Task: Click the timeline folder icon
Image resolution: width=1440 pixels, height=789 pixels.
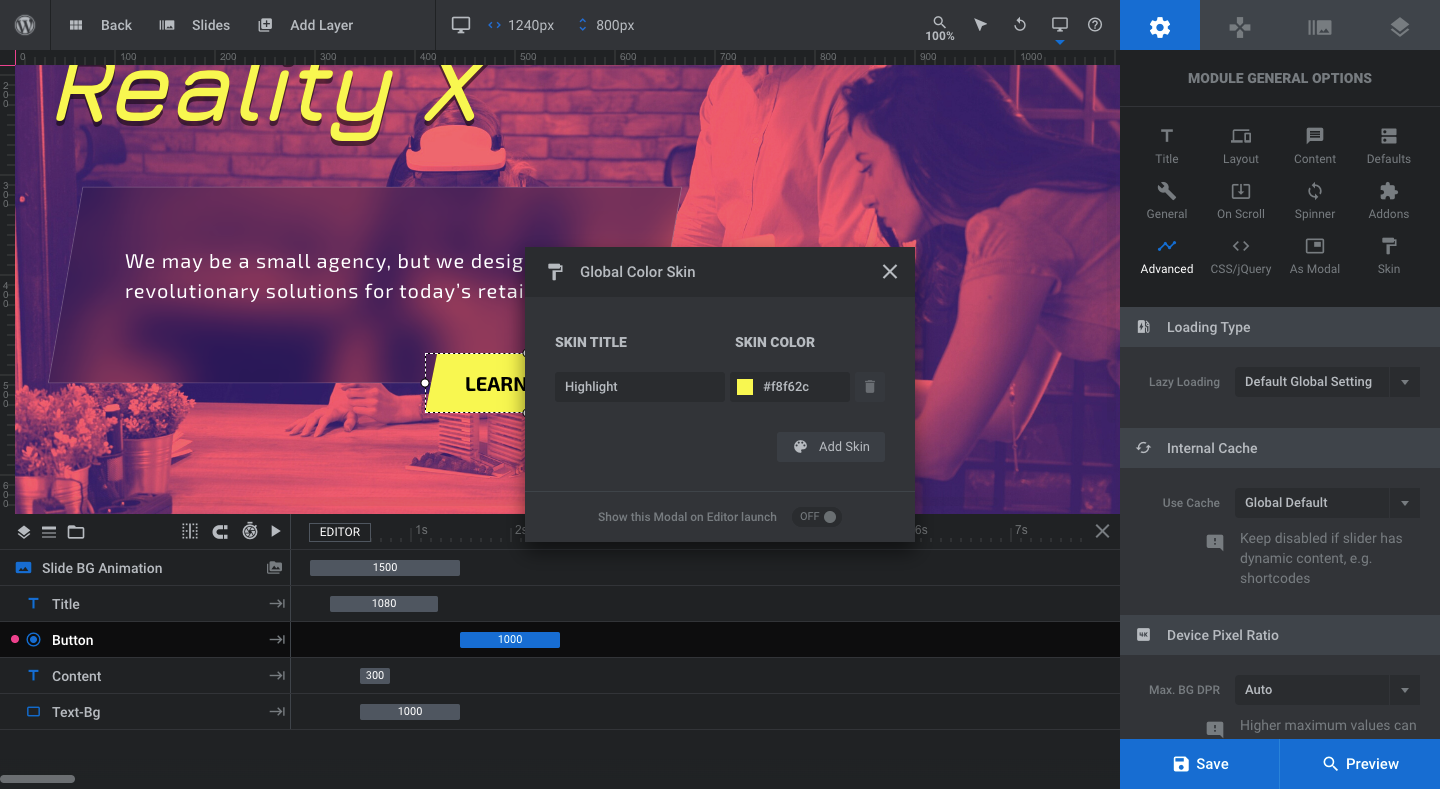Action: pos(76,532)
